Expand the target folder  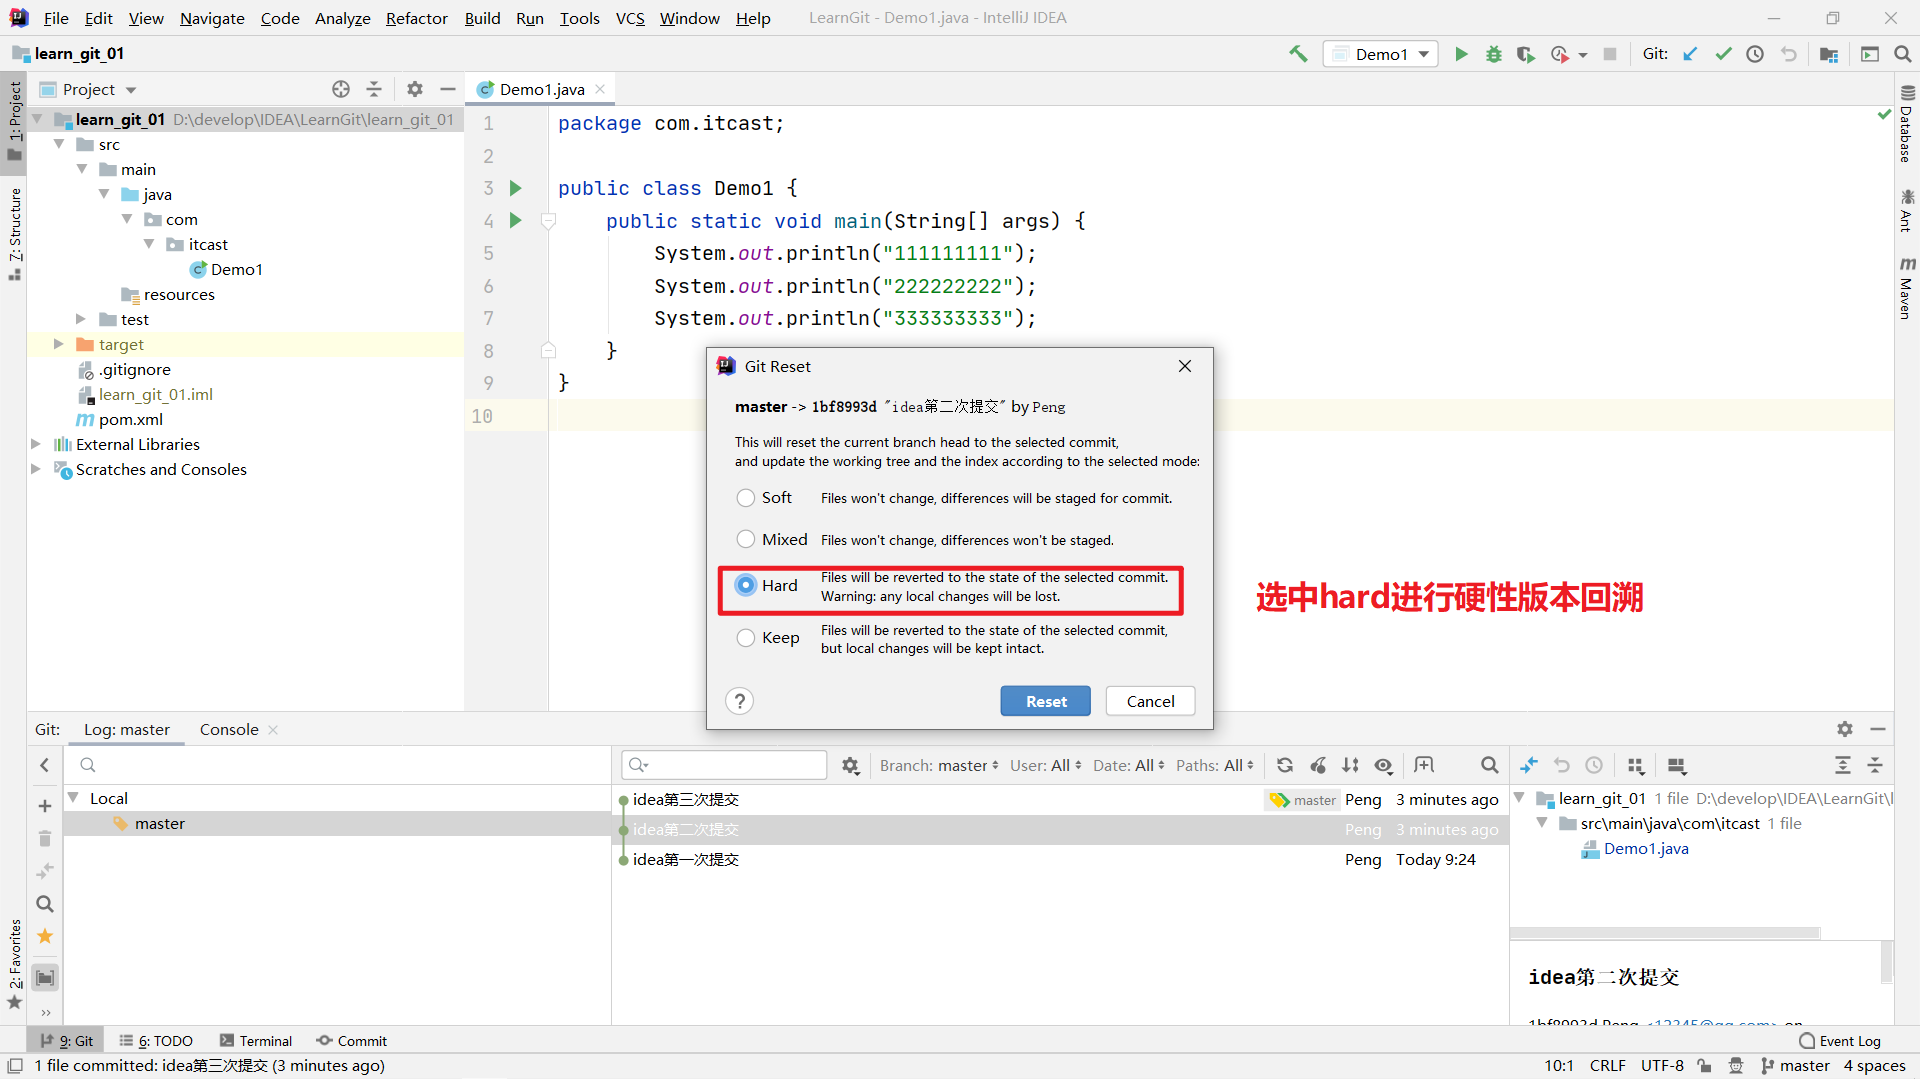59,344
